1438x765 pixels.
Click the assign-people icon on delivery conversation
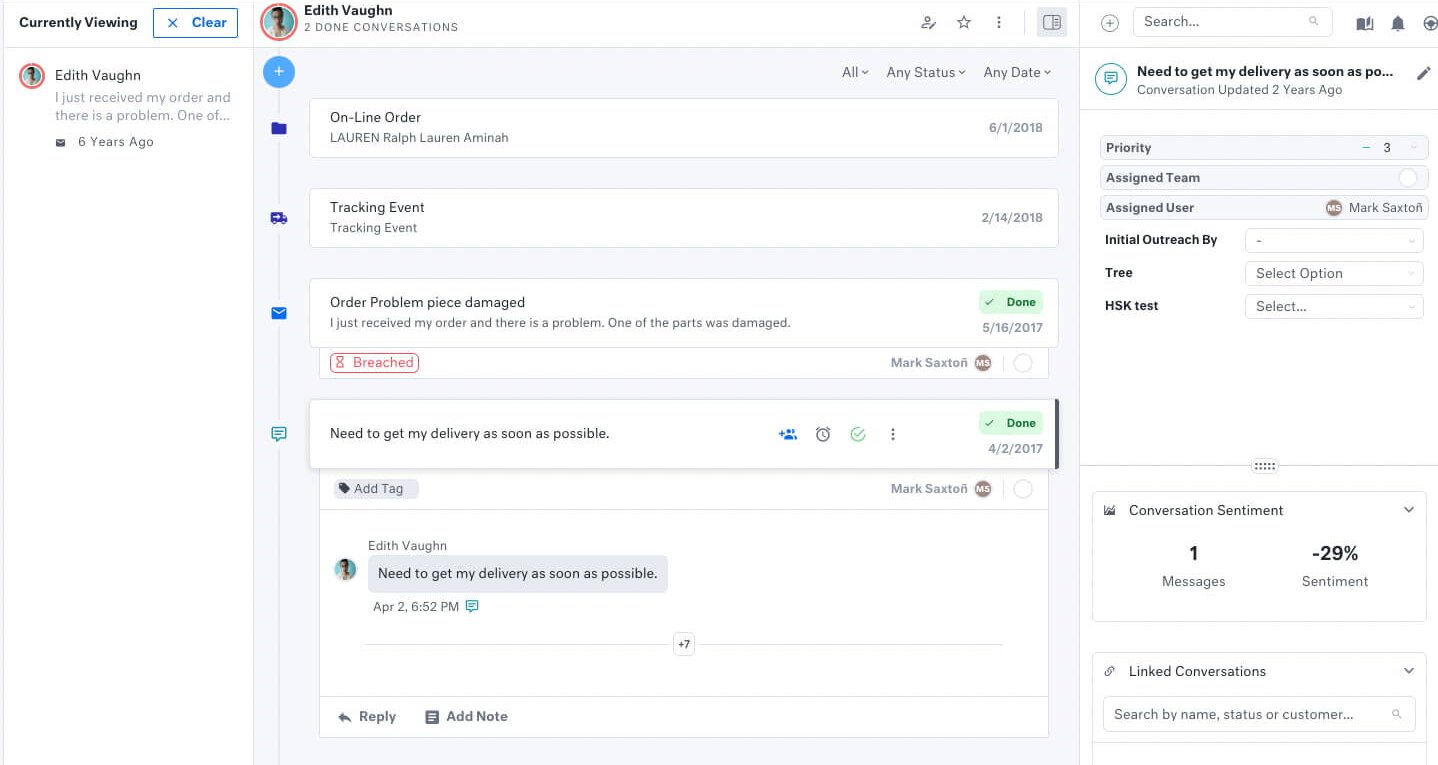[788, 434]
